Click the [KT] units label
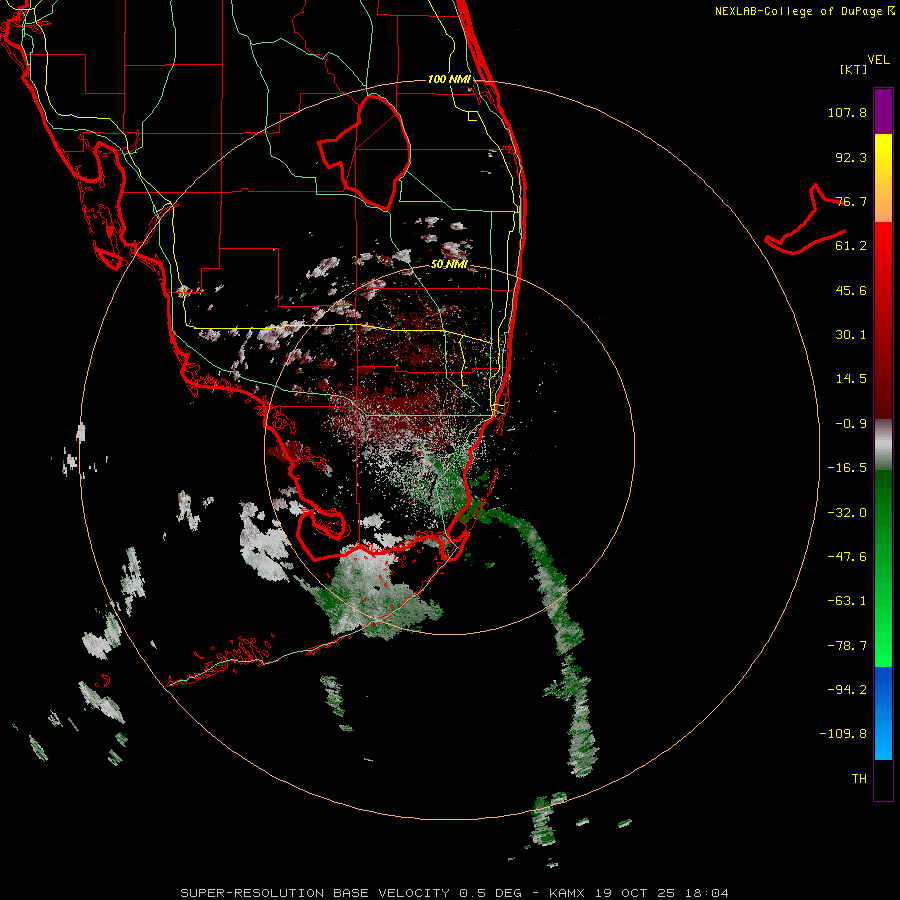The image size is (900, 900). pyautogui.click(x=854, y=69)
